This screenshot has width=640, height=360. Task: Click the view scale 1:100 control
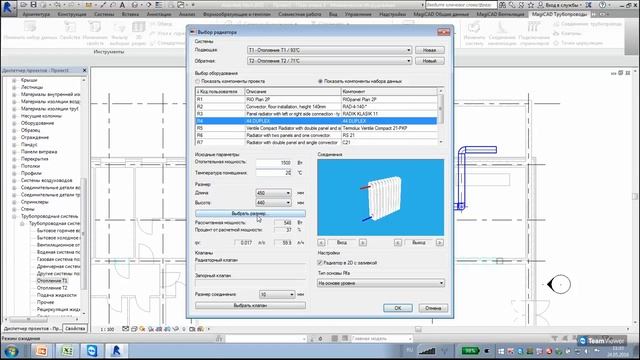click(107, 329)
